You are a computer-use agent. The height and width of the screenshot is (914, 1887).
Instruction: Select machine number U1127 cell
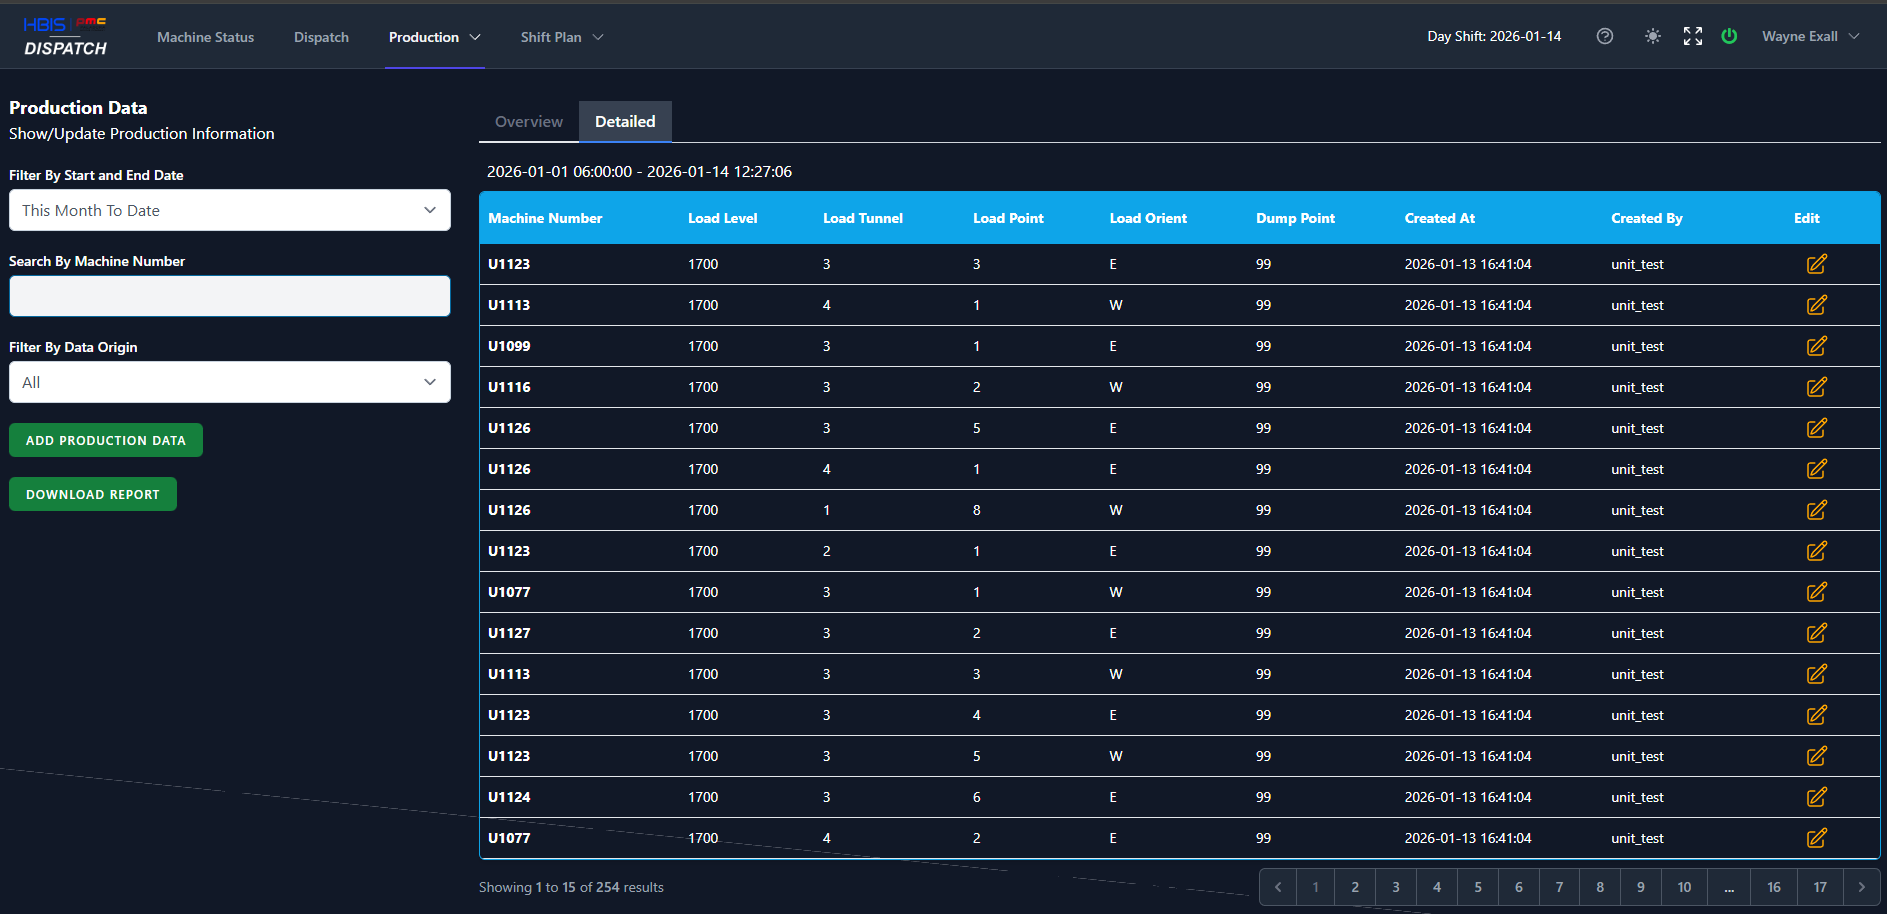[509, 633]
